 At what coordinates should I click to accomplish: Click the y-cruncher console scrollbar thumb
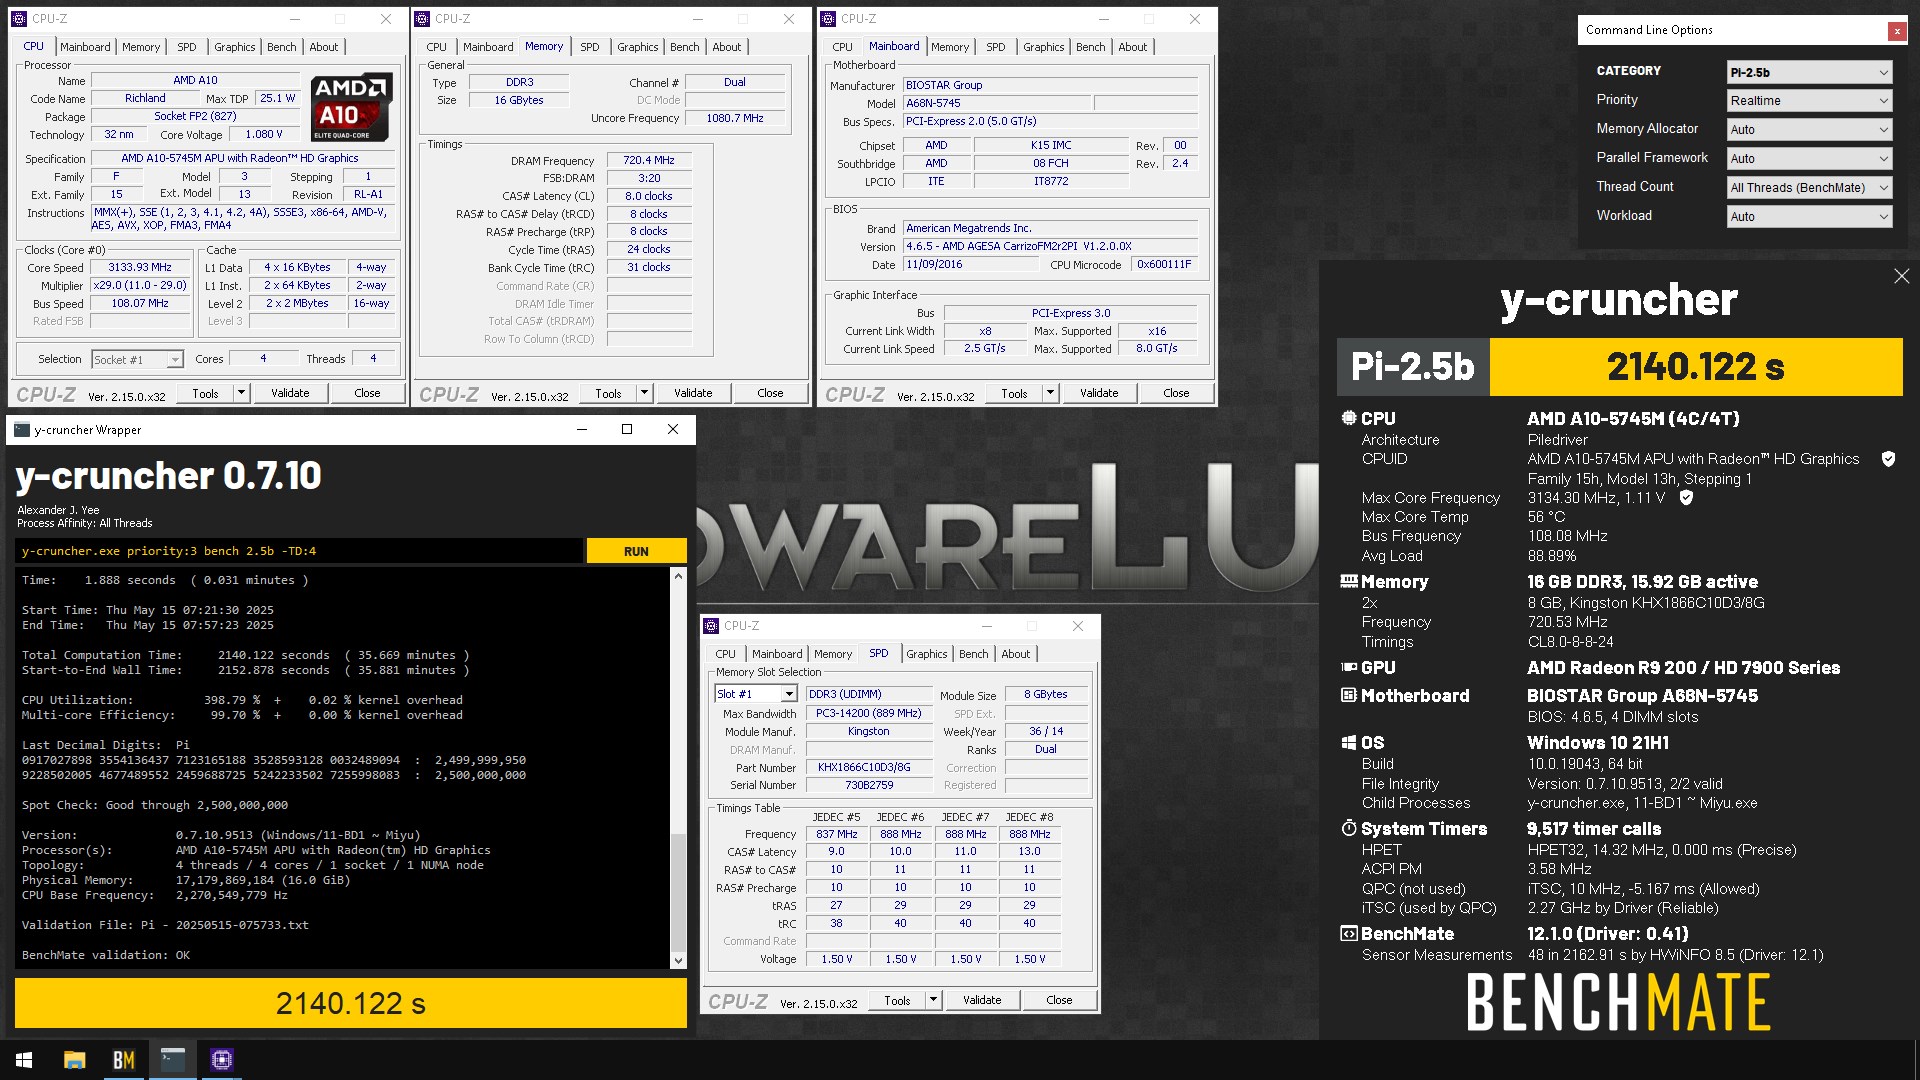678,892
